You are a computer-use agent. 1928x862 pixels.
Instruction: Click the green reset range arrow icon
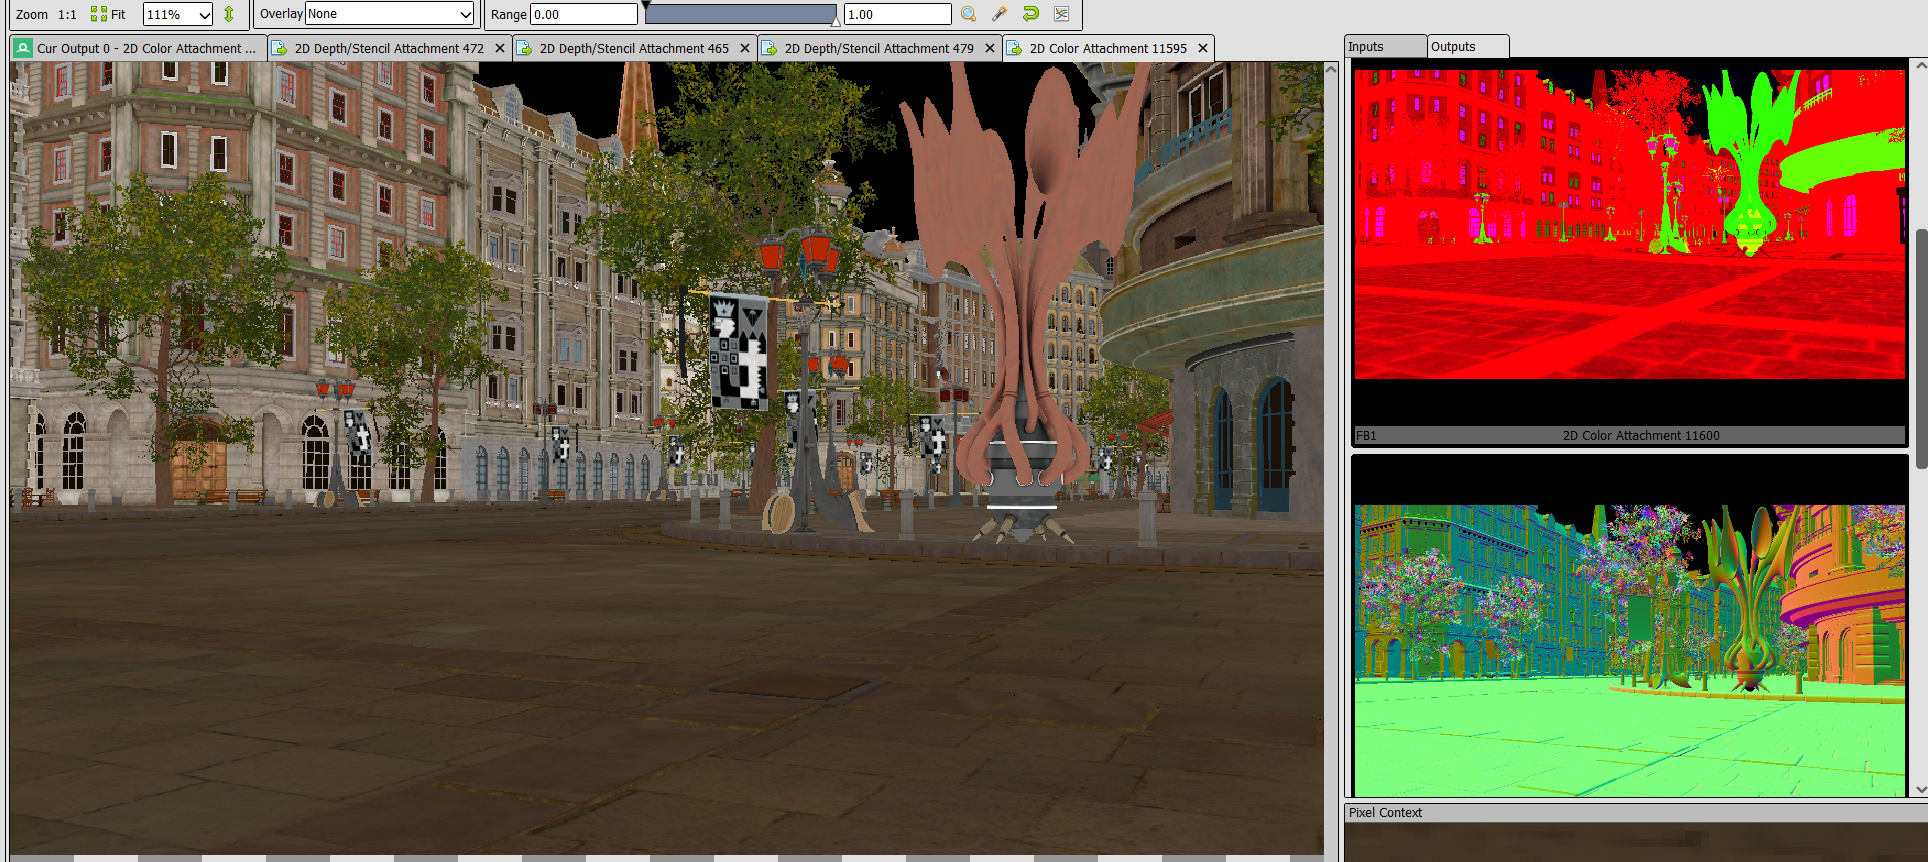(x=1030, y=14)
